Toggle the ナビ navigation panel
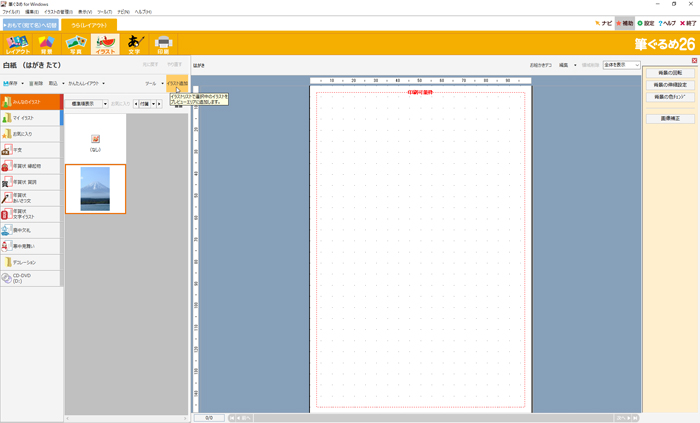 click(x=603, y=22)
